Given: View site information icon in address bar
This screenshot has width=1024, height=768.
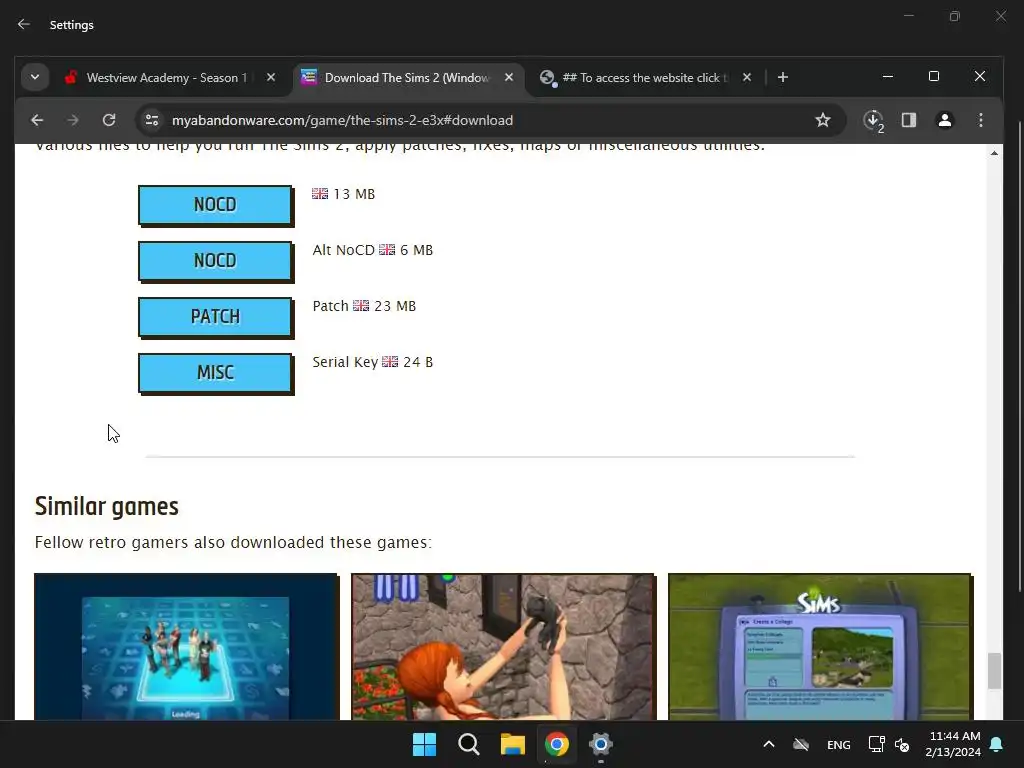Looking at the screenshot, I should [152, 120].
